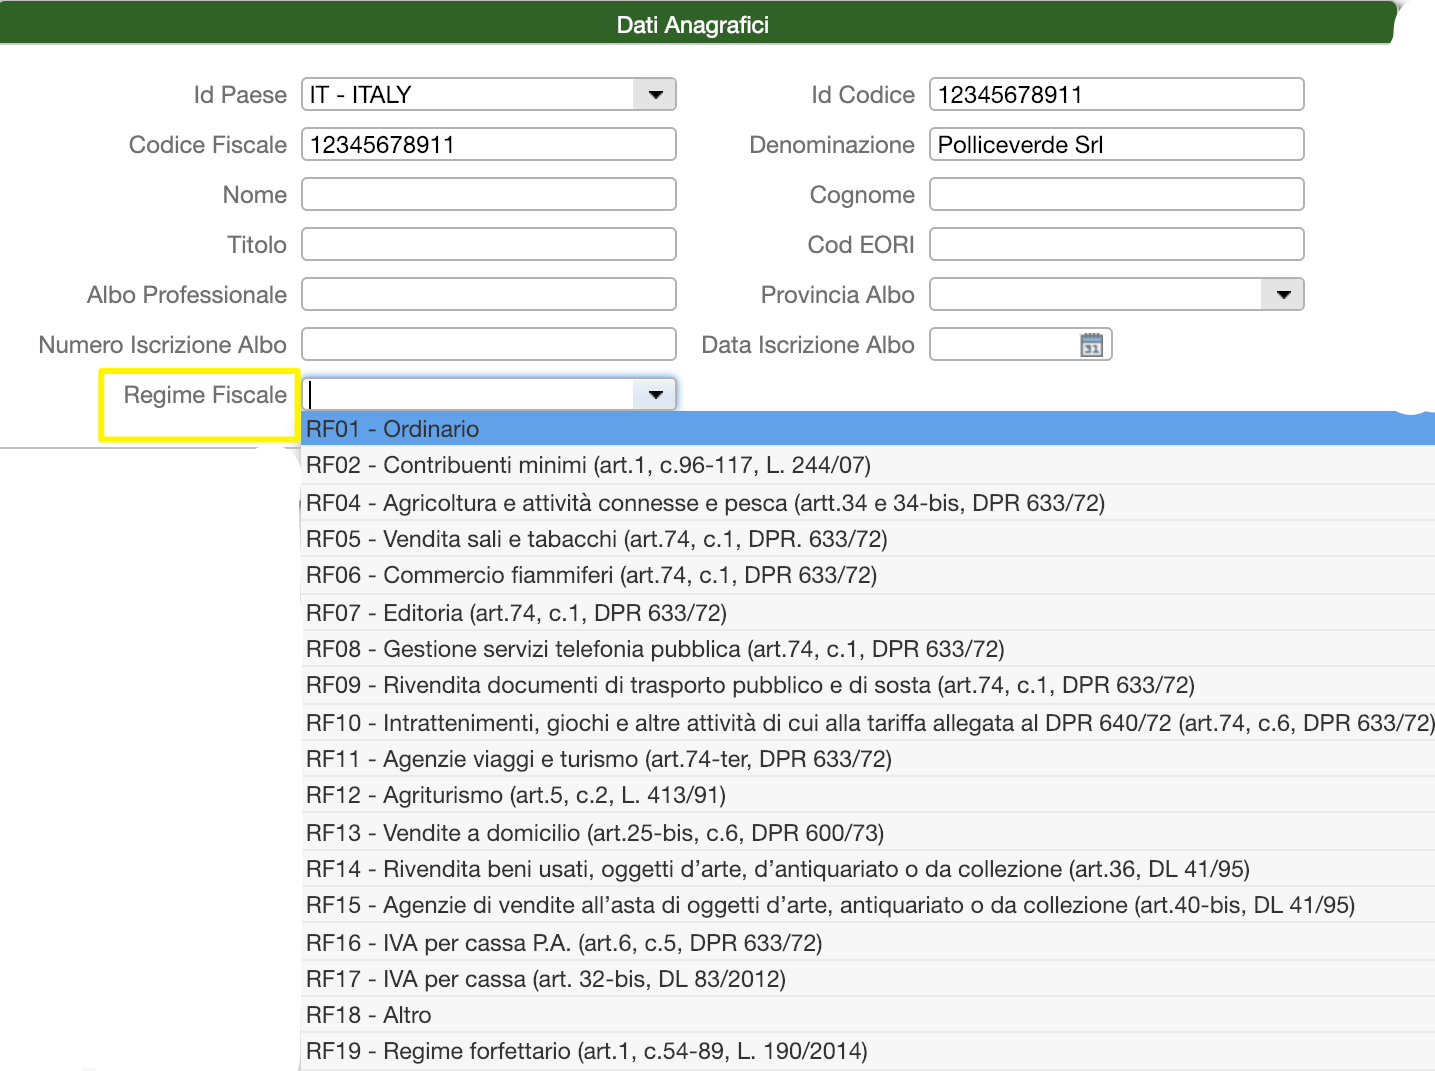
Task: Choose RF04 - Agricoltura e attività connesse
Action: point(868,503)
